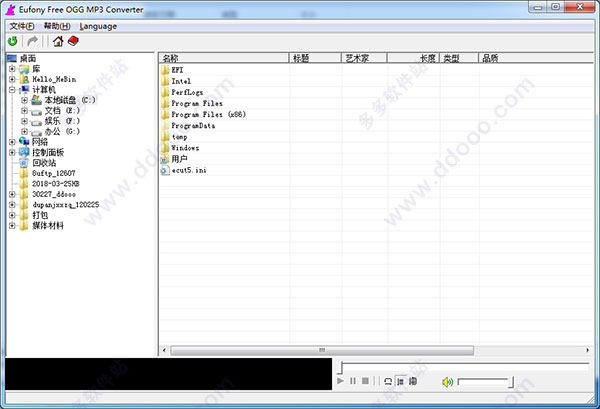Sort by the 类型 column header
Image resolution: width=600 pixels, height=409 pixels.
(459, 58)
